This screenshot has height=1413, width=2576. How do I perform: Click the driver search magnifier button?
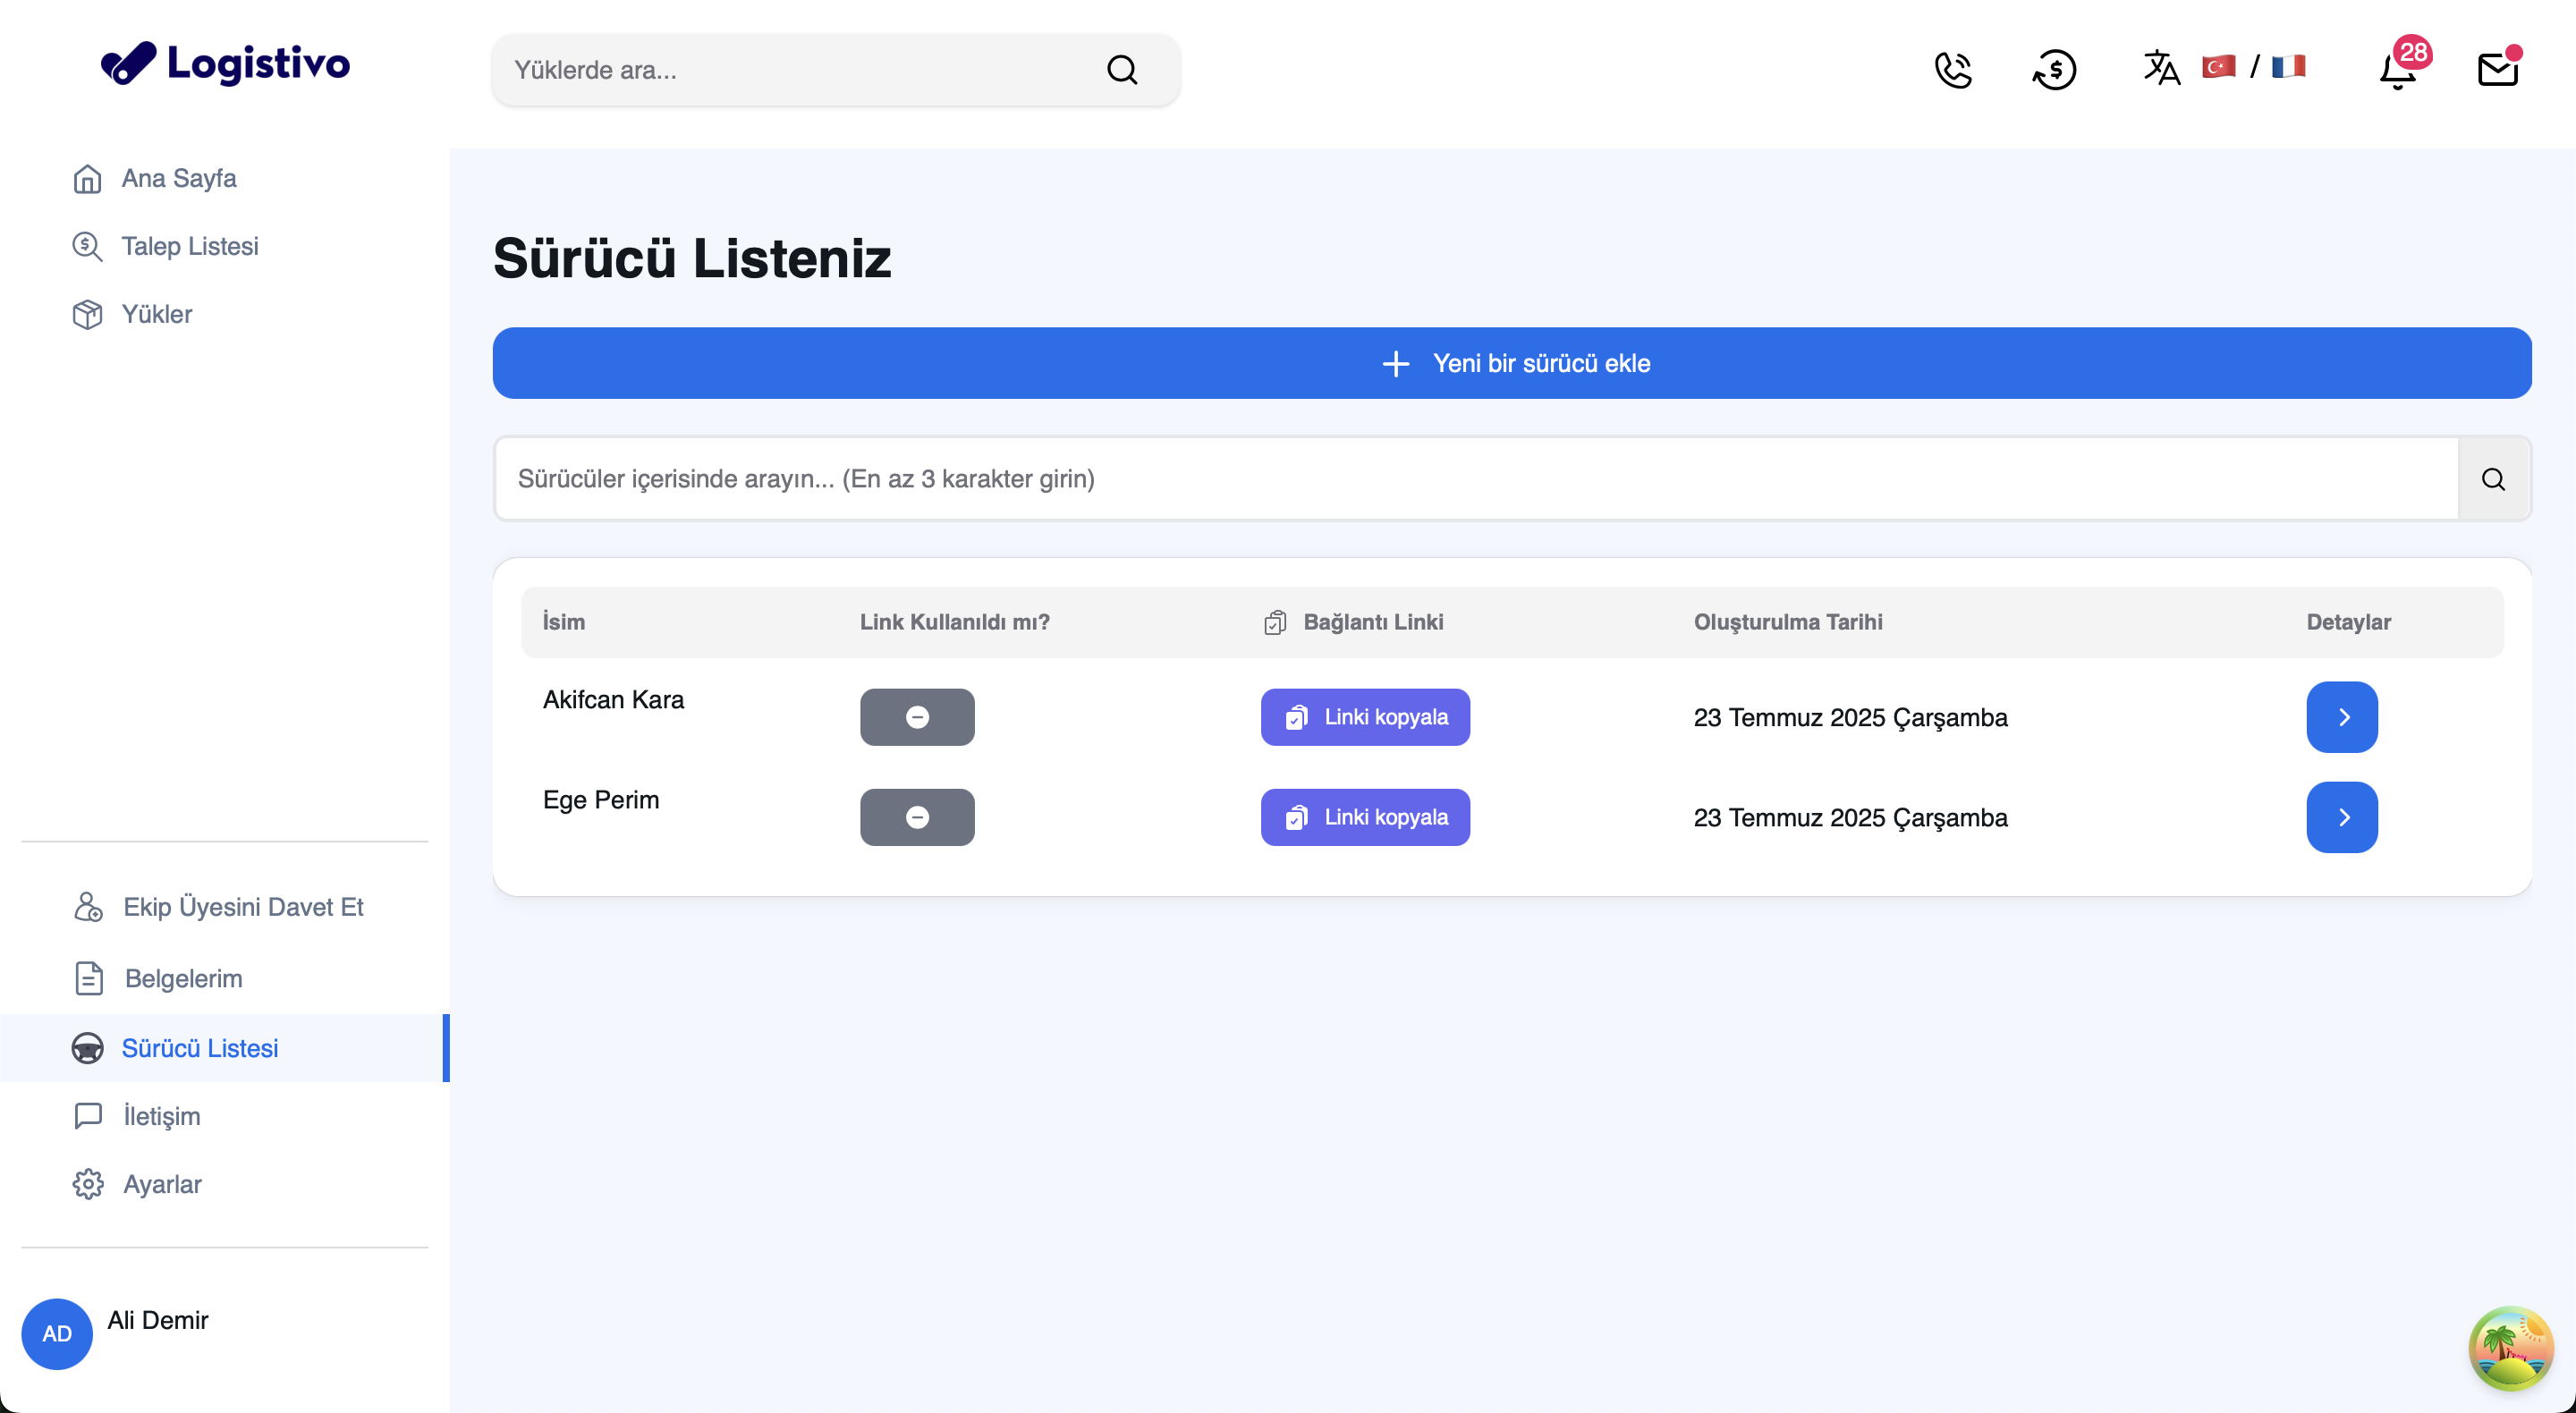coord(2493,479)
